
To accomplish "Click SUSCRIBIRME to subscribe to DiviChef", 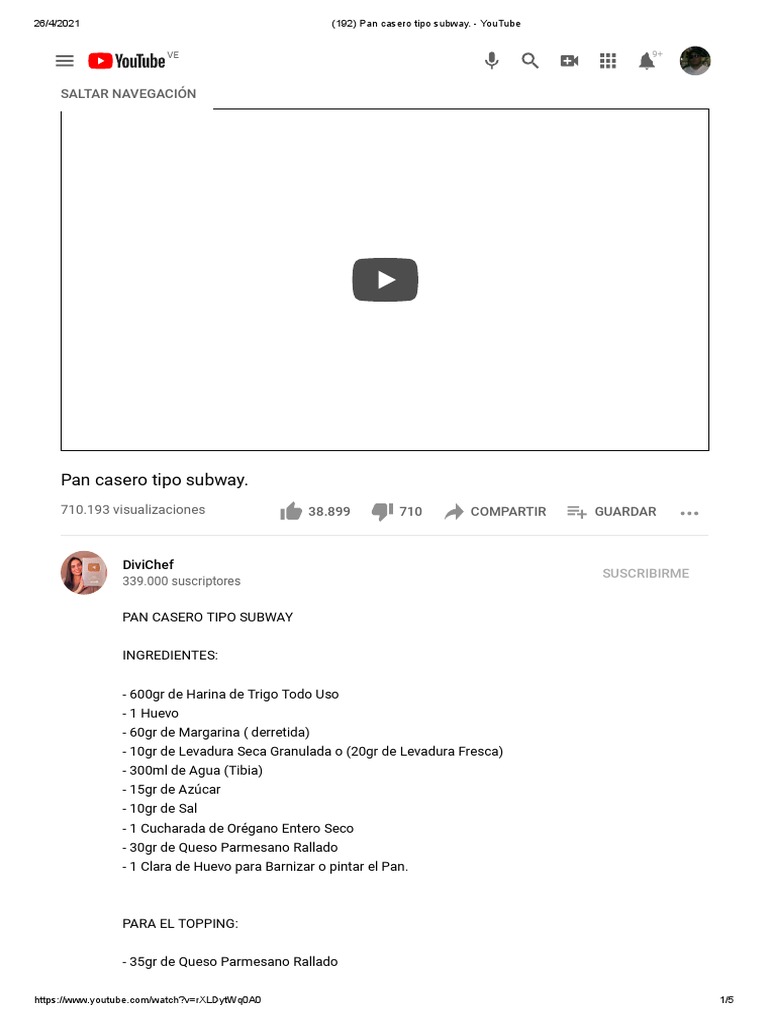I will (x=645, y=573).
